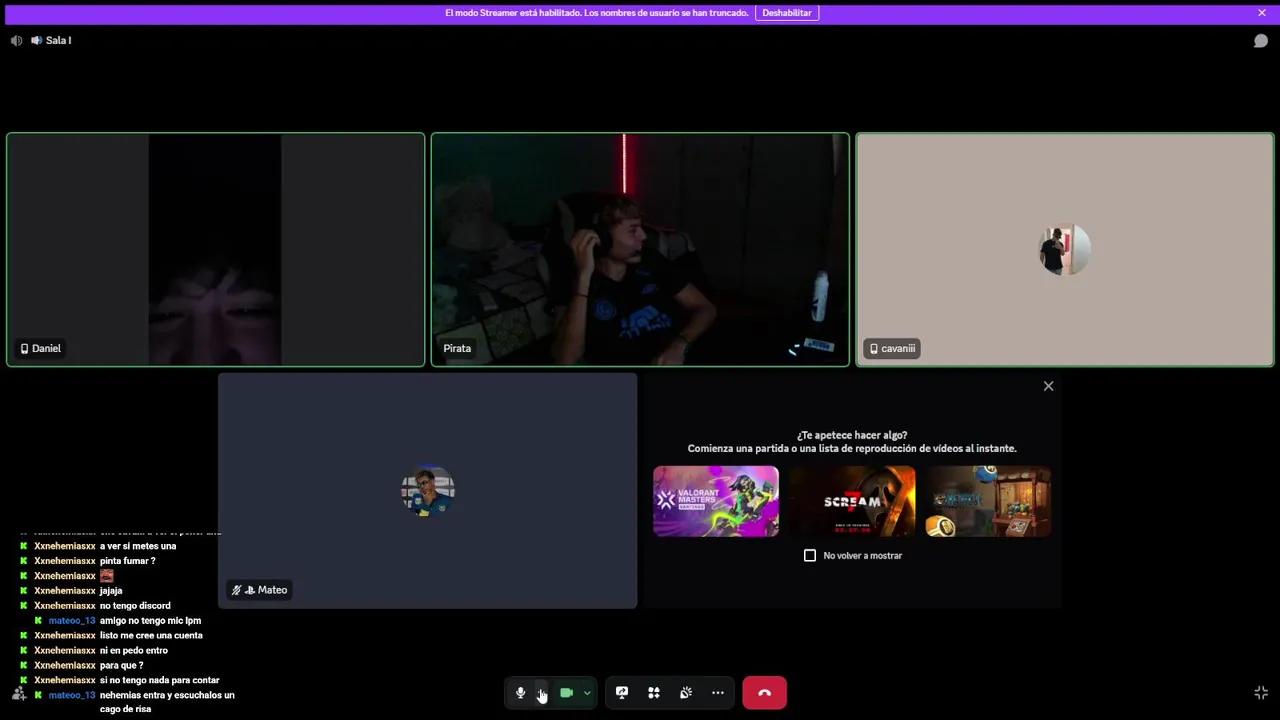The width and height of the screenshot is (1280, 720).
Task: Click the cavaniii name label
Action: [x=898, y=349]
